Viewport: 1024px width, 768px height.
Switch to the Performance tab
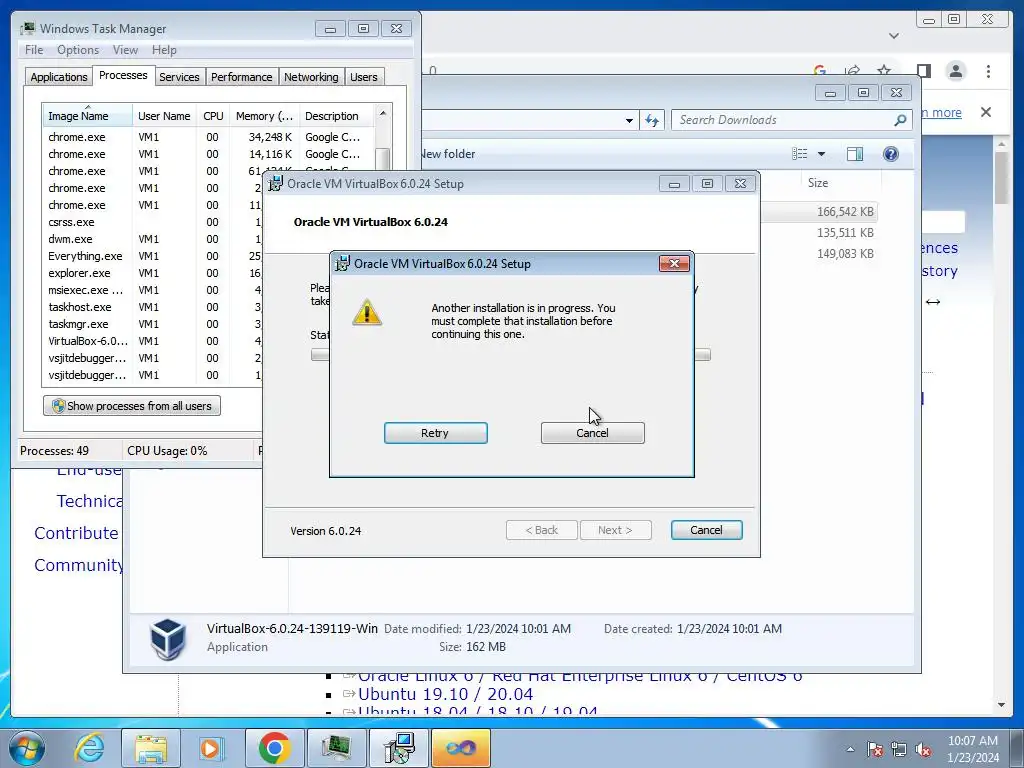point(242,77)
